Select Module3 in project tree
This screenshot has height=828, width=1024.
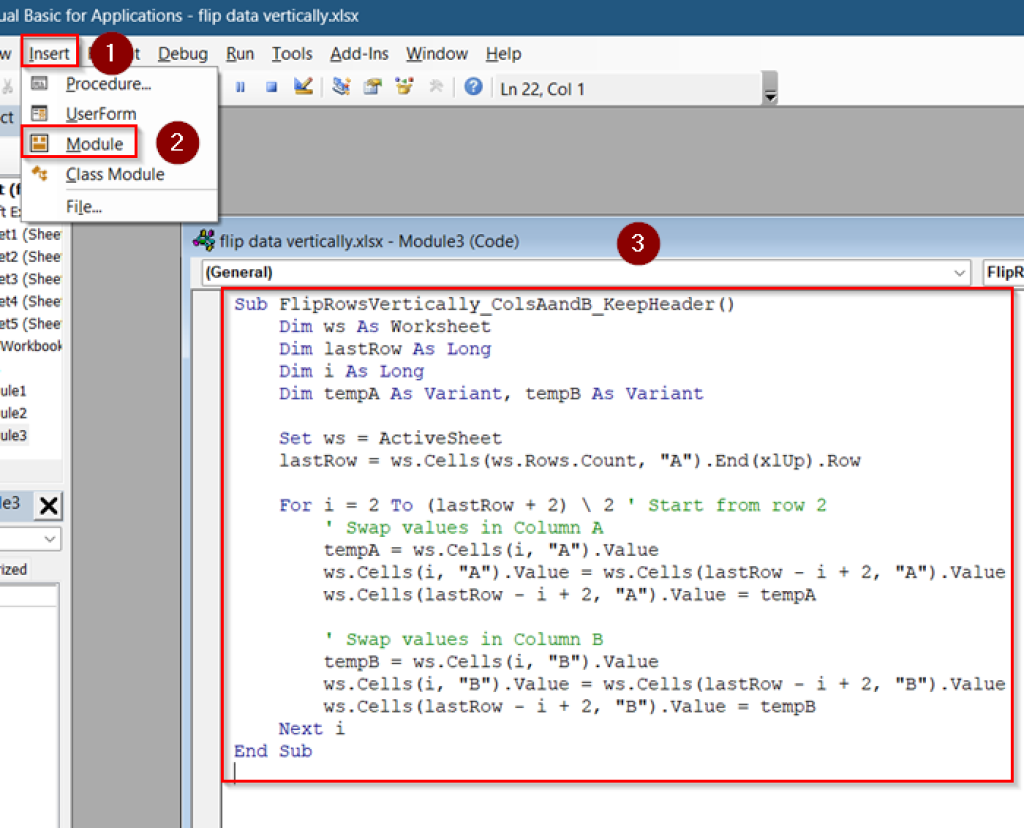pos(14,436)
